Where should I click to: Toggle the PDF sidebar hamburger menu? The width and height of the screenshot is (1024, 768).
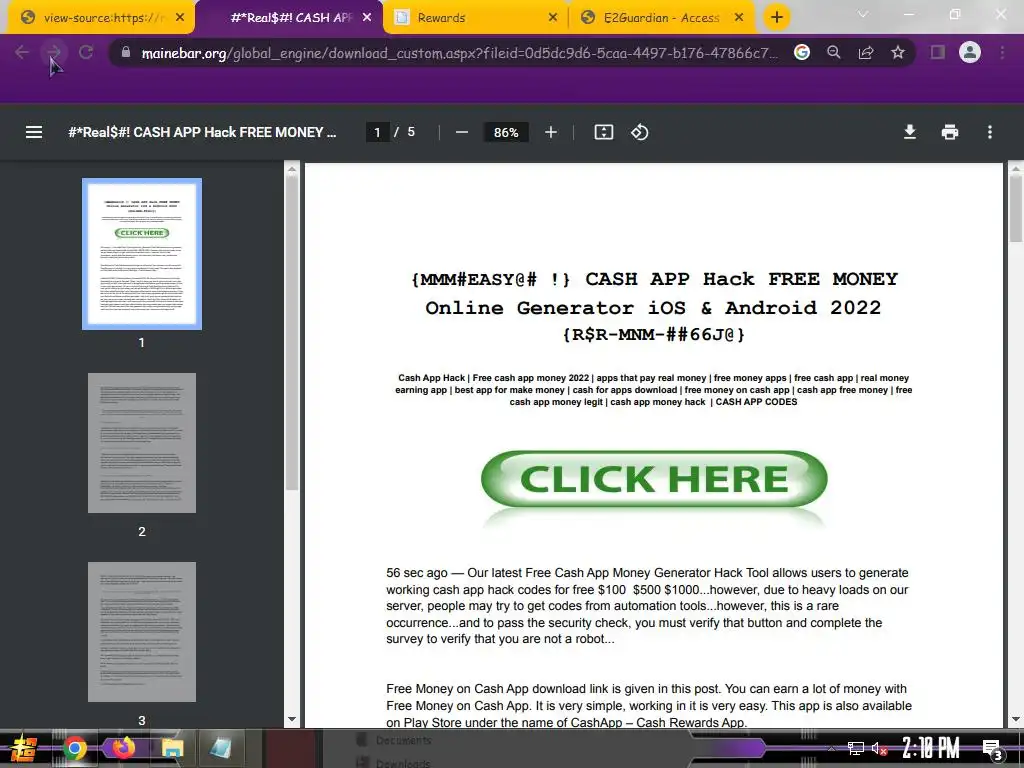[x=34, y=133]
